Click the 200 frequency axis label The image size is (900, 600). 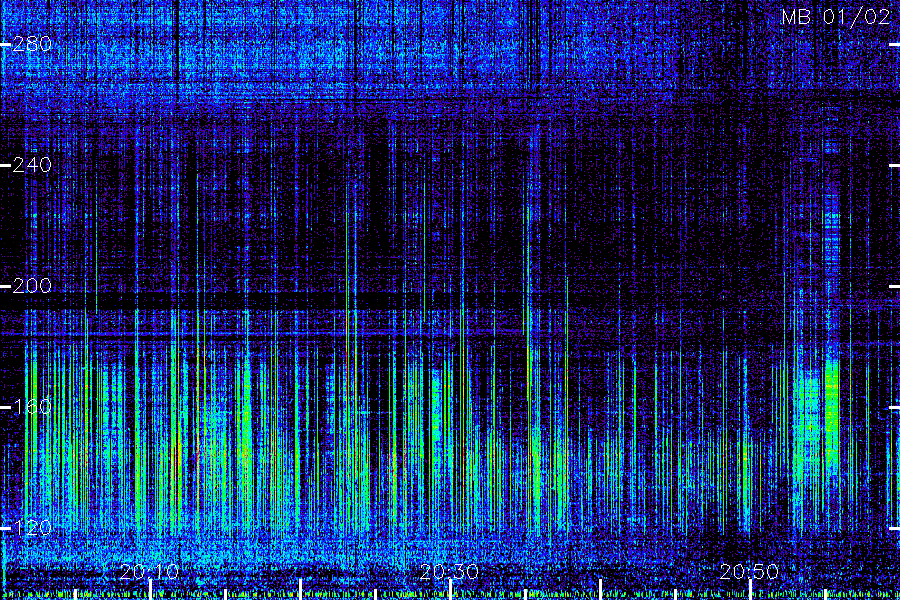(x=32, y=286)
